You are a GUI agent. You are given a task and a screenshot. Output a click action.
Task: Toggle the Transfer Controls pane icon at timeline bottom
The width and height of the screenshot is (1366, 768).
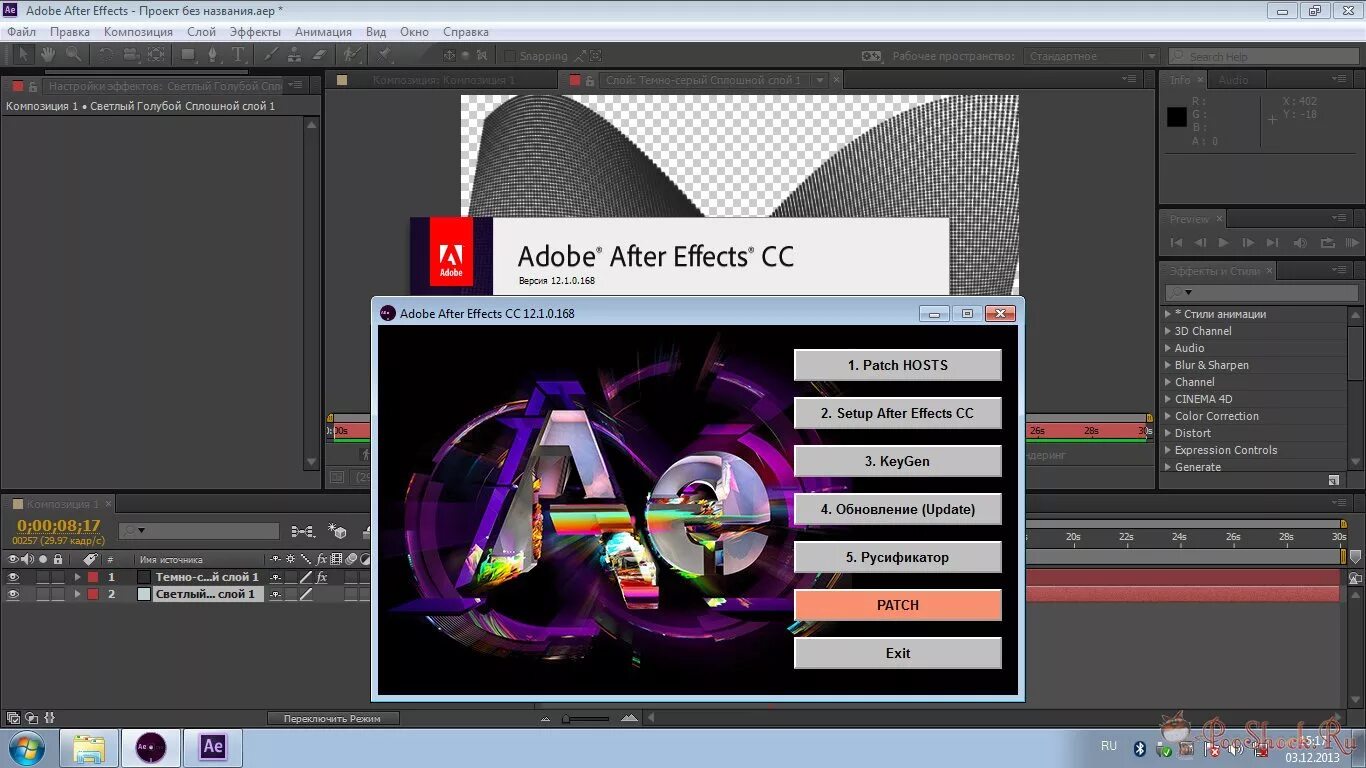32,718
